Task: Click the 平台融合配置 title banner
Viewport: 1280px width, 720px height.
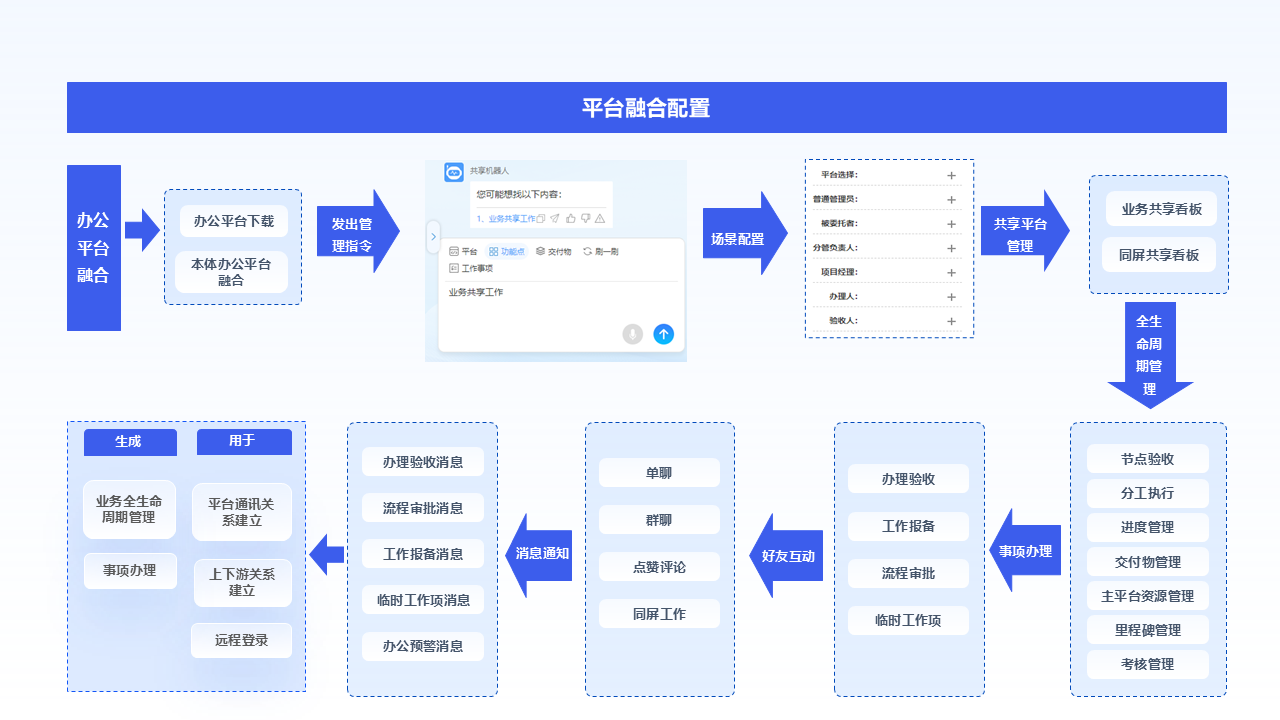Action: 647,107
